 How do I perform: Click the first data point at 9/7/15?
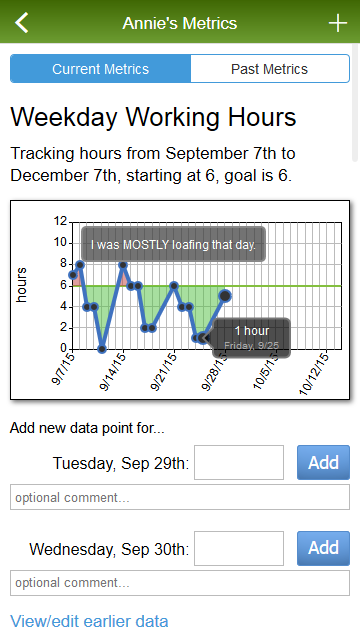tap(73, 275)
